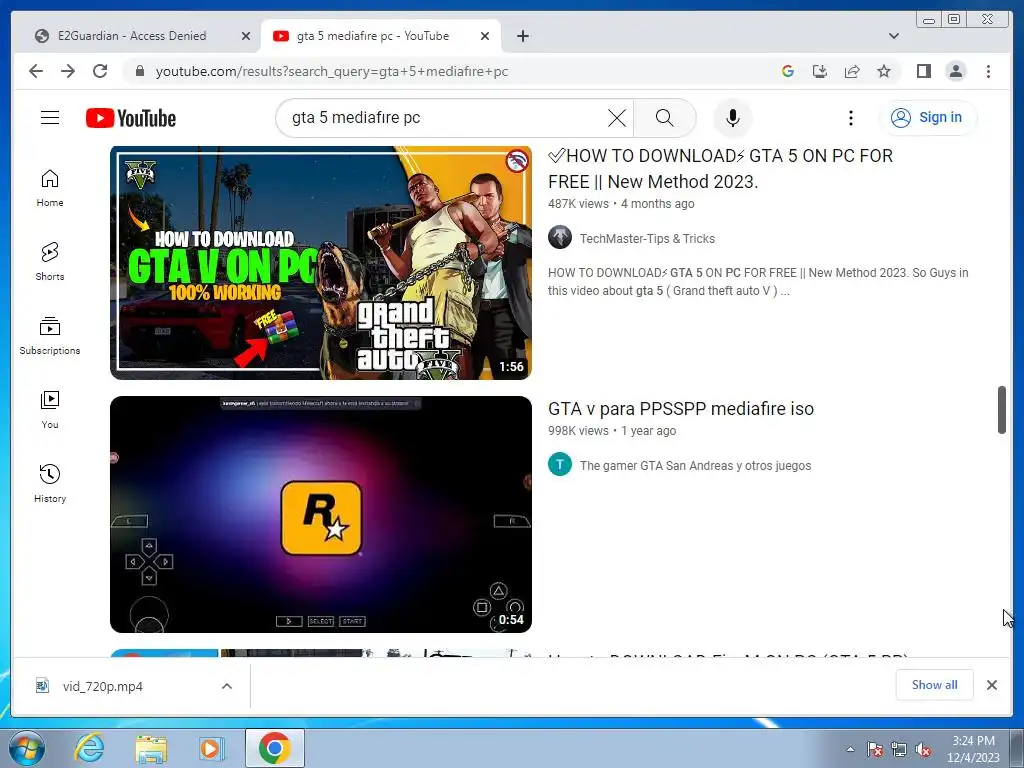This screenshot has width=1024, height=768.
Task: Open Chrome's three-dot customize menu
Action: point(988,71)
